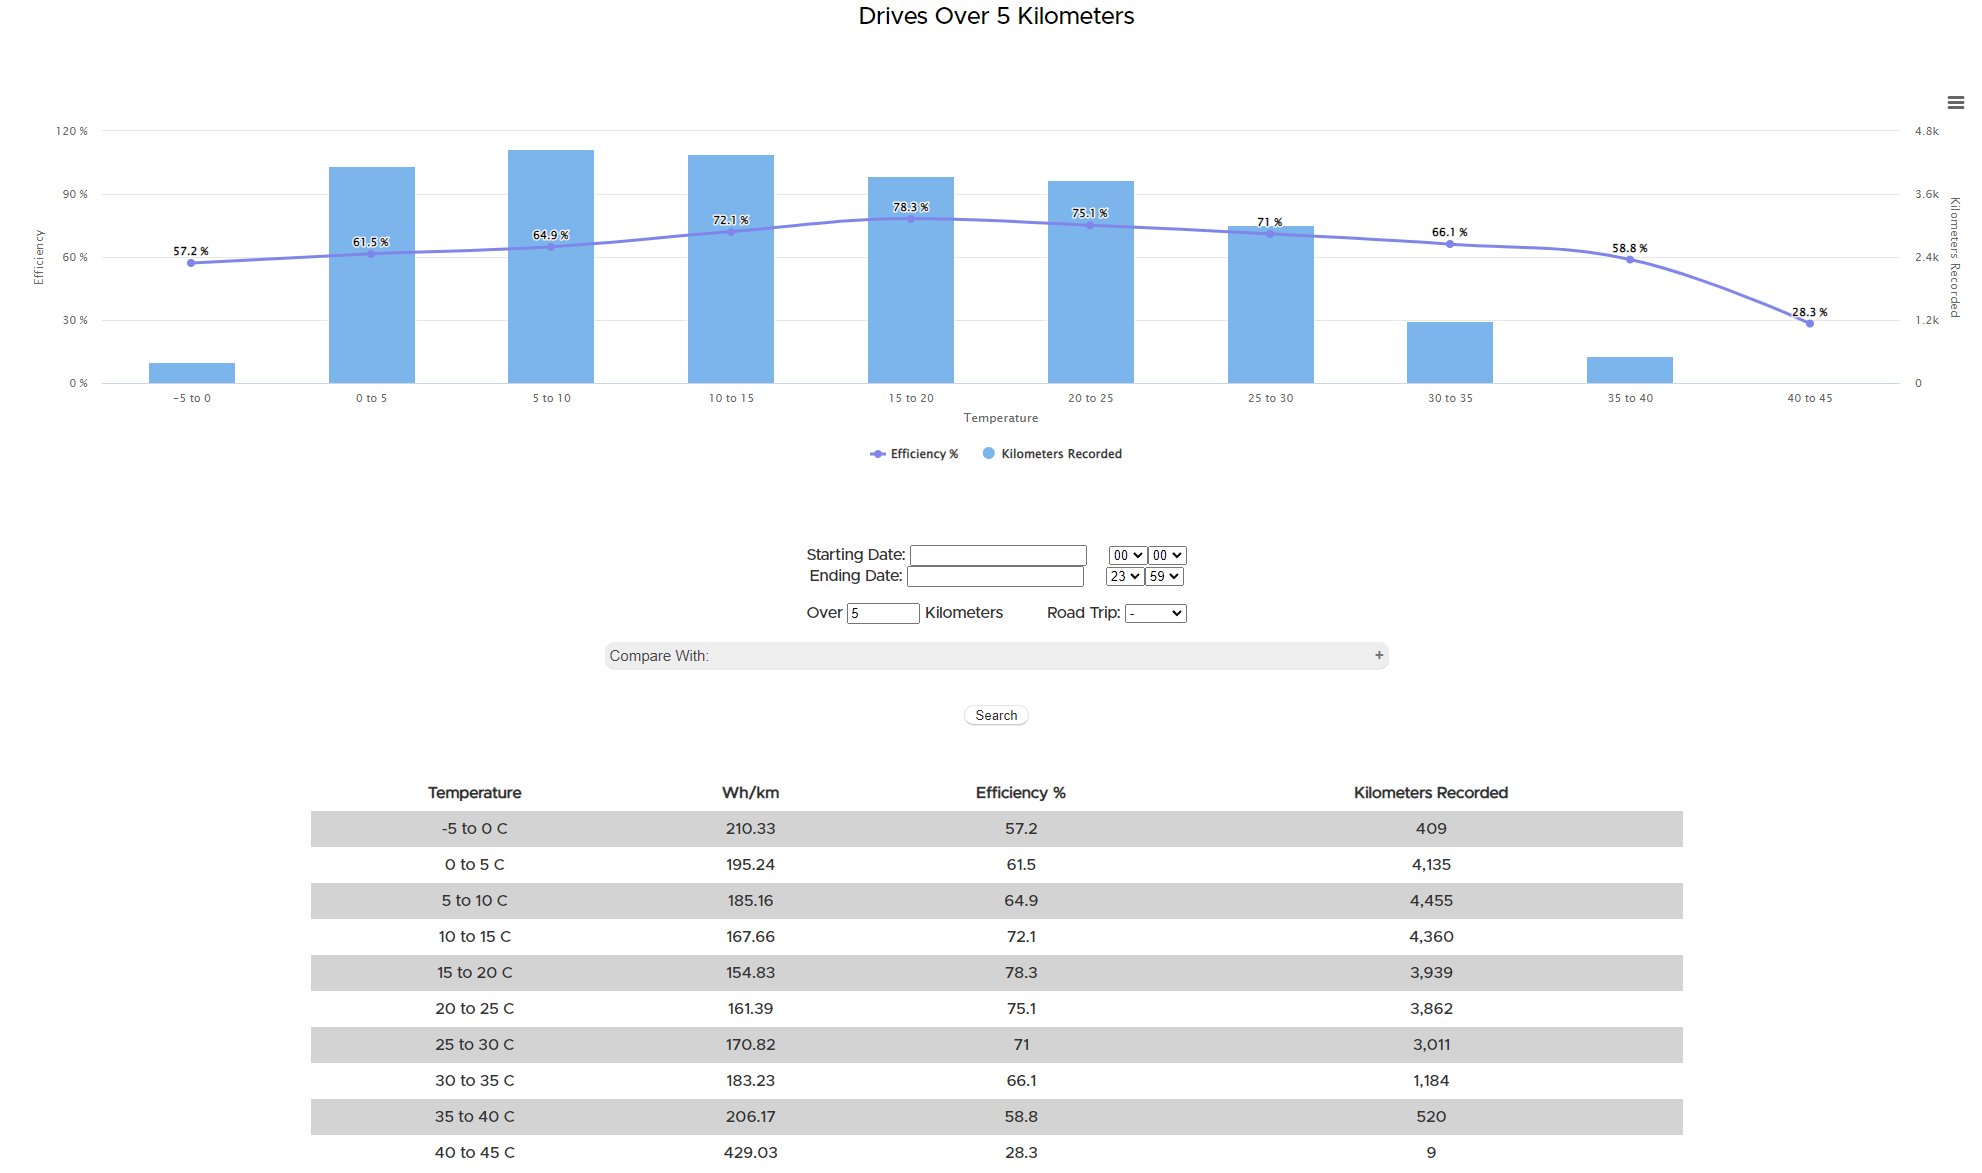Open the ending minute dropdown showing 59
Image resolution: width=1982 pixels, height=1173 pixels.
click(1164, 577)
